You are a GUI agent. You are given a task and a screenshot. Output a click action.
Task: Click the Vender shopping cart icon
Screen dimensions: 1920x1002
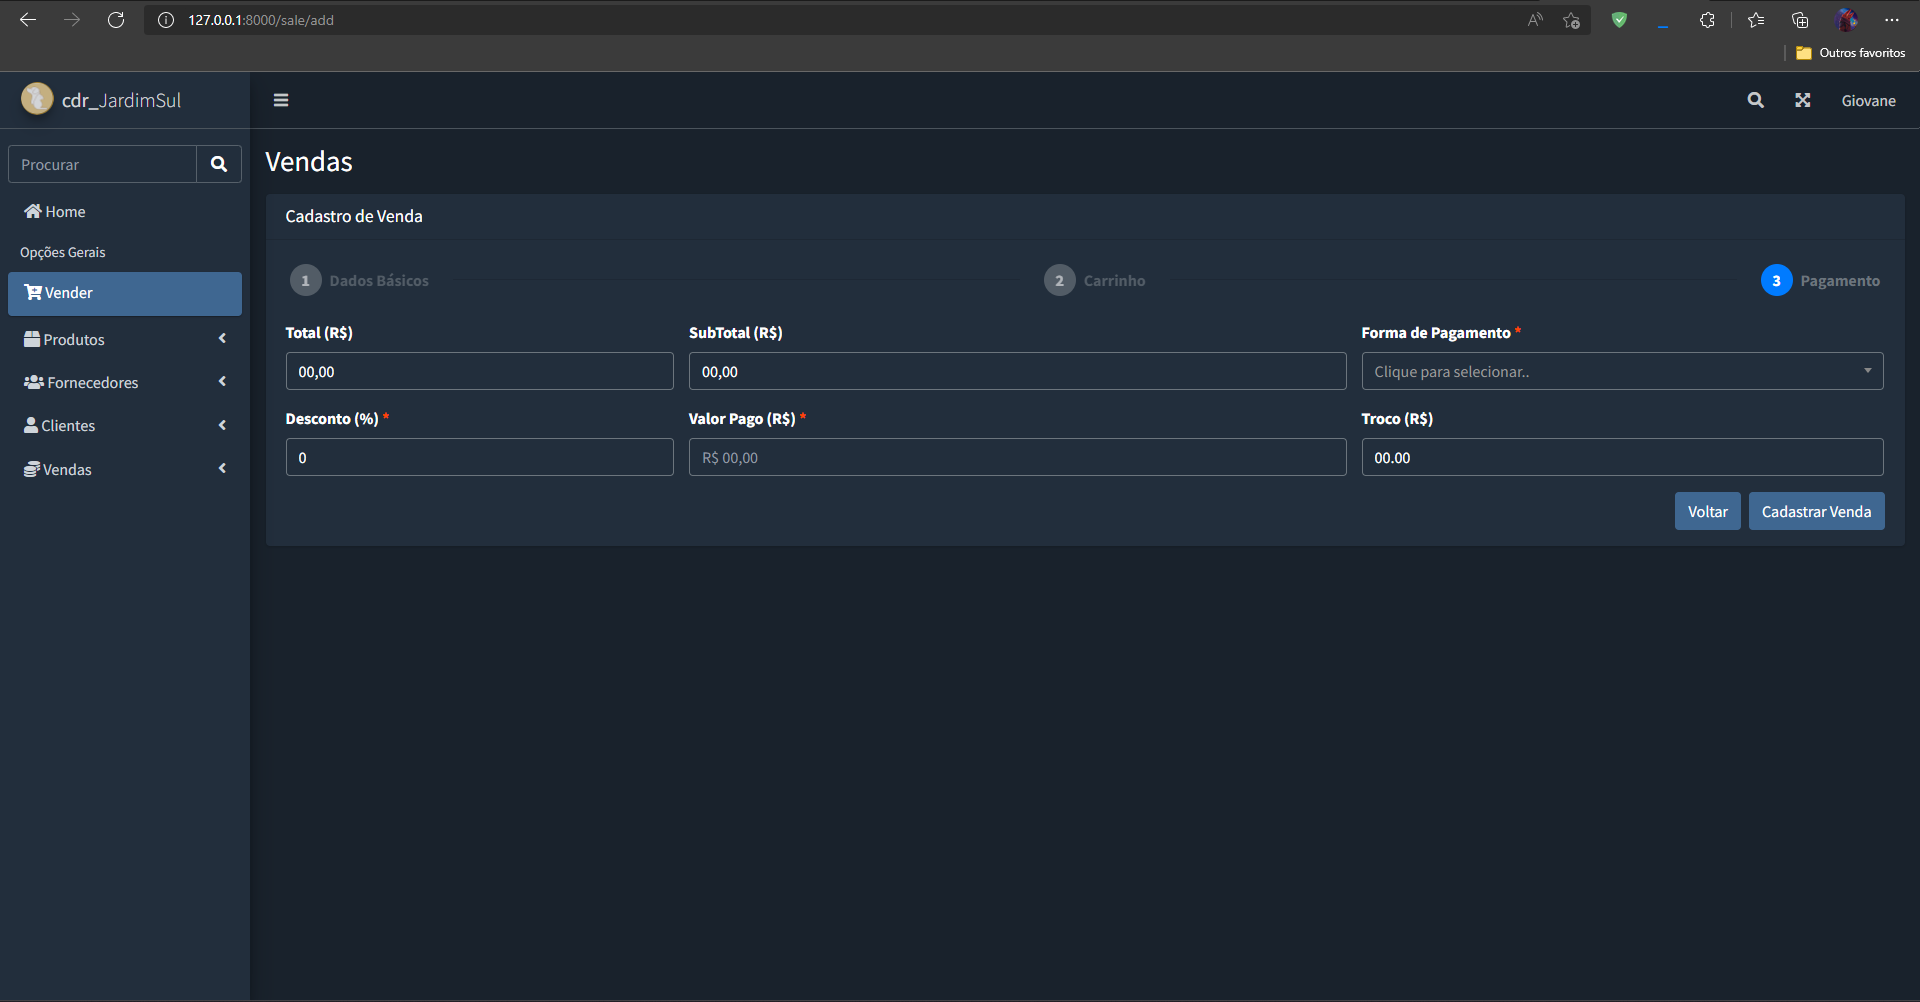pos(33,292)
